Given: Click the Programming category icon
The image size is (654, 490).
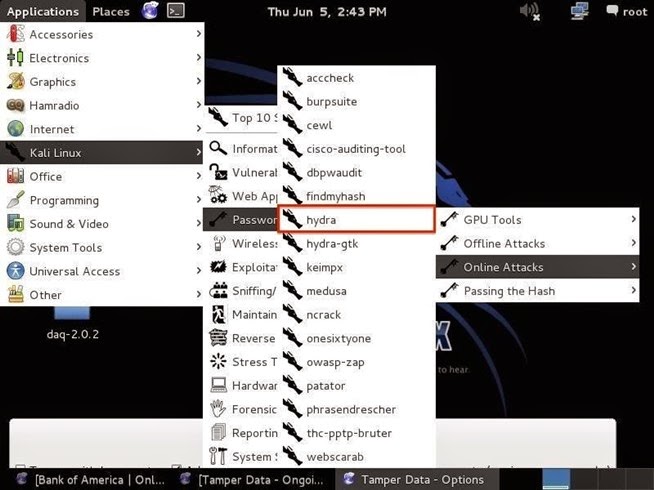Looking at the screenshot, I should tap(15, 200).
